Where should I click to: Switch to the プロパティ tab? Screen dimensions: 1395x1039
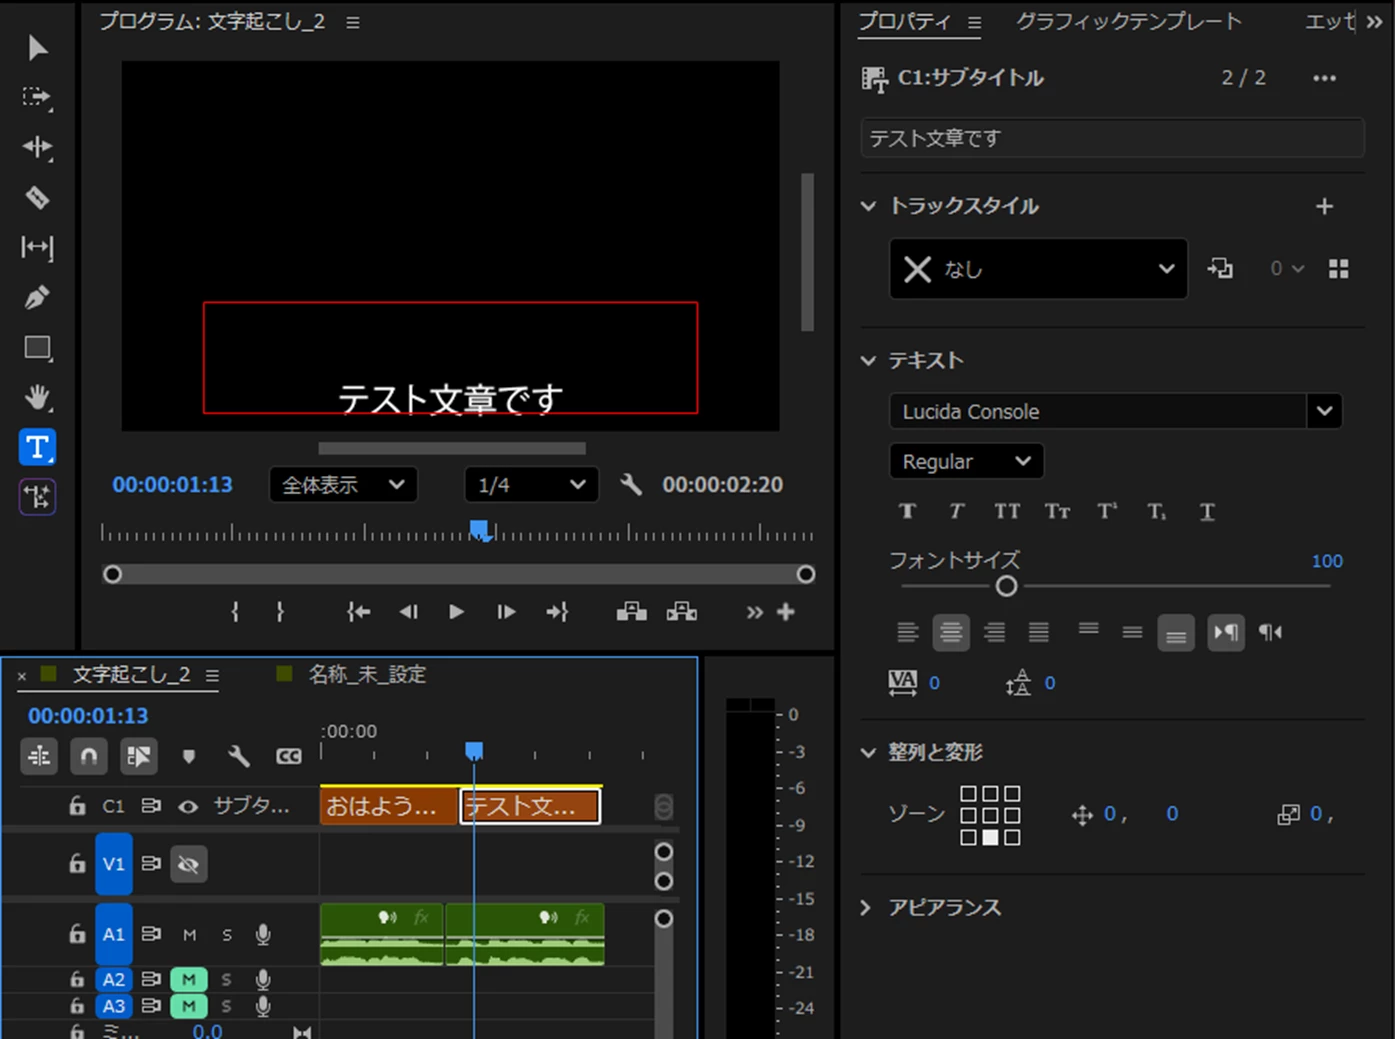click(905, 21)
